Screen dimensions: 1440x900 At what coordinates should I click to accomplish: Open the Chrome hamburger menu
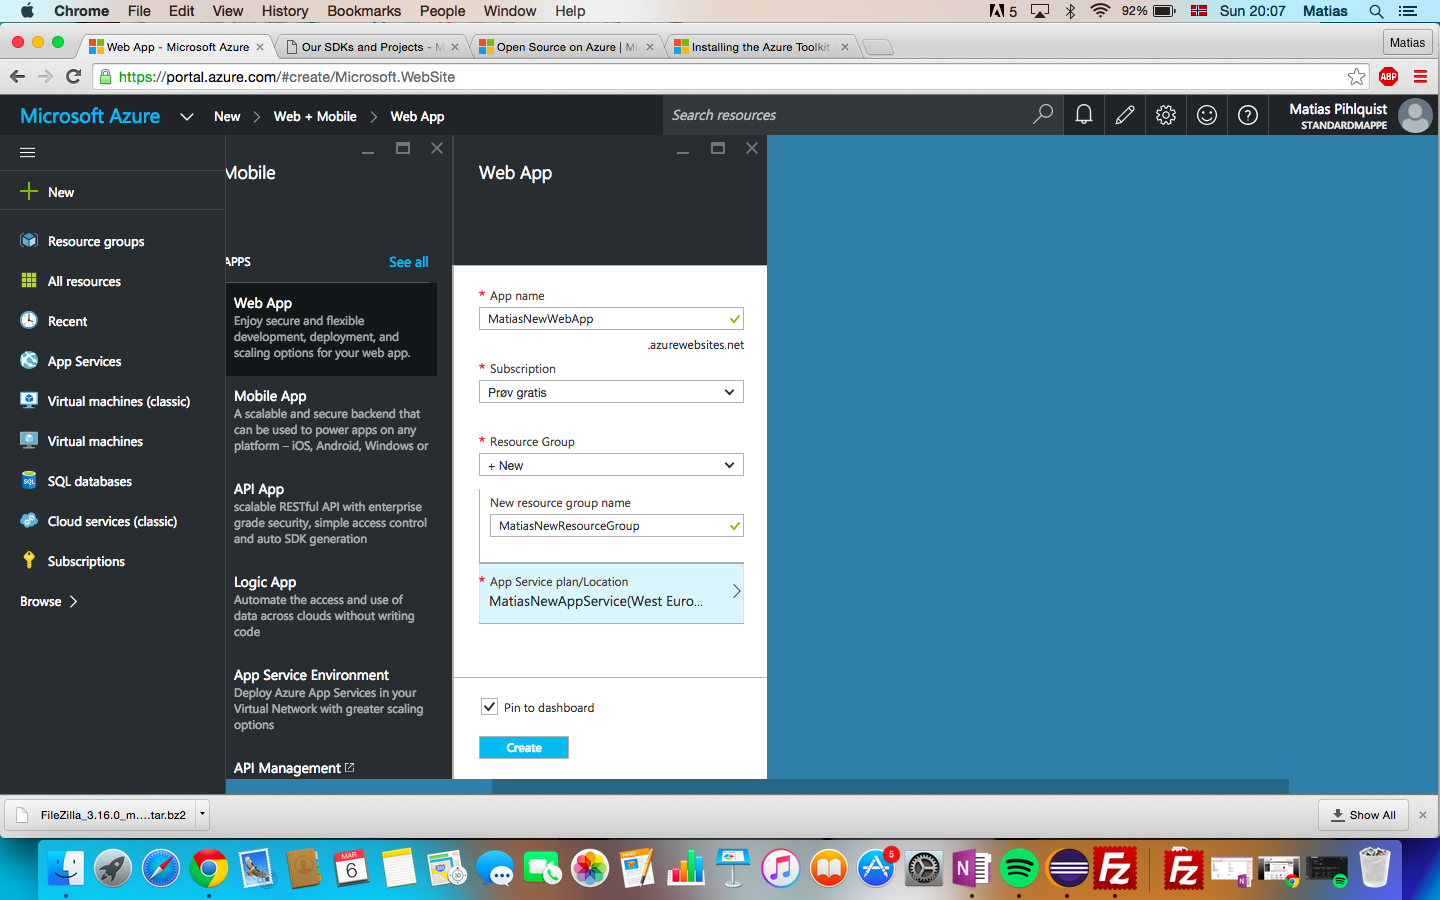point(1420,76)
